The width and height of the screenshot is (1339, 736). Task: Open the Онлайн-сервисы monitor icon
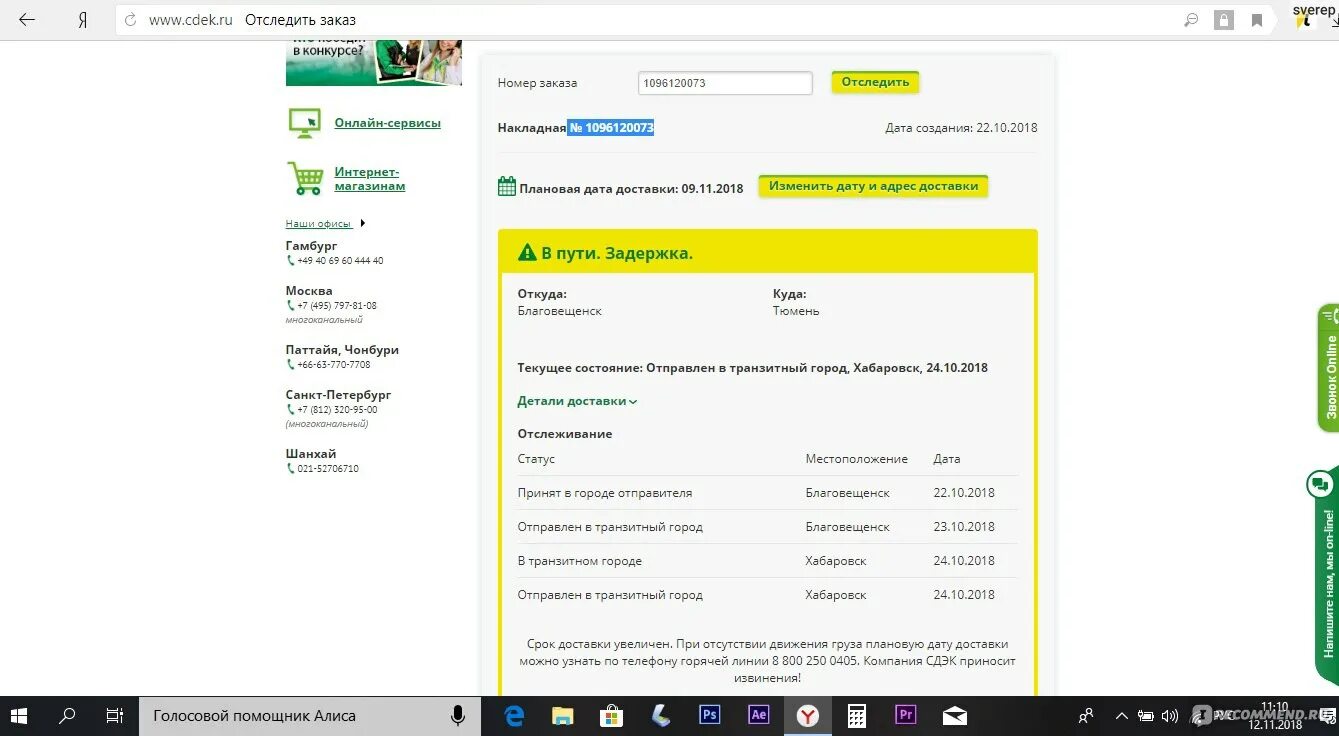305,123
